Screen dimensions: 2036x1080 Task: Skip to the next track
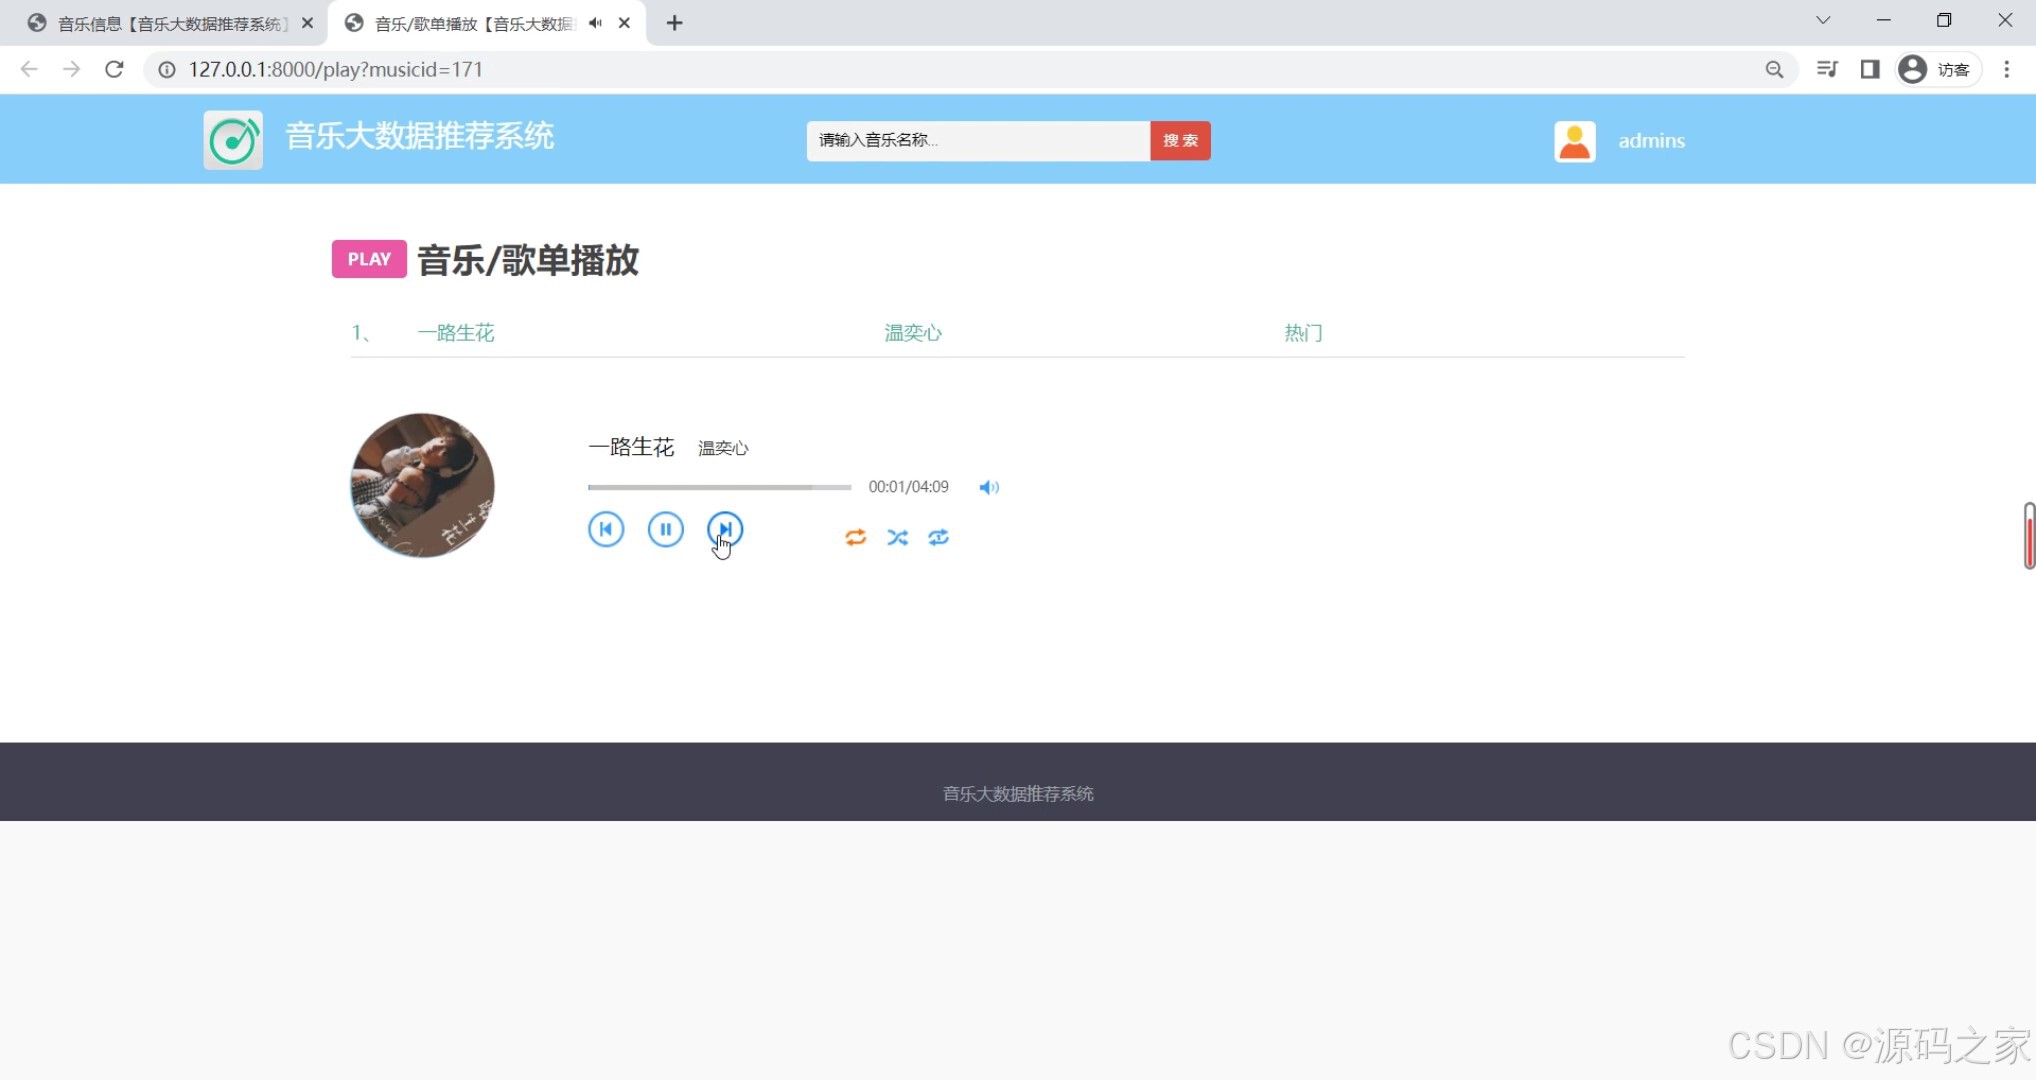724,529
